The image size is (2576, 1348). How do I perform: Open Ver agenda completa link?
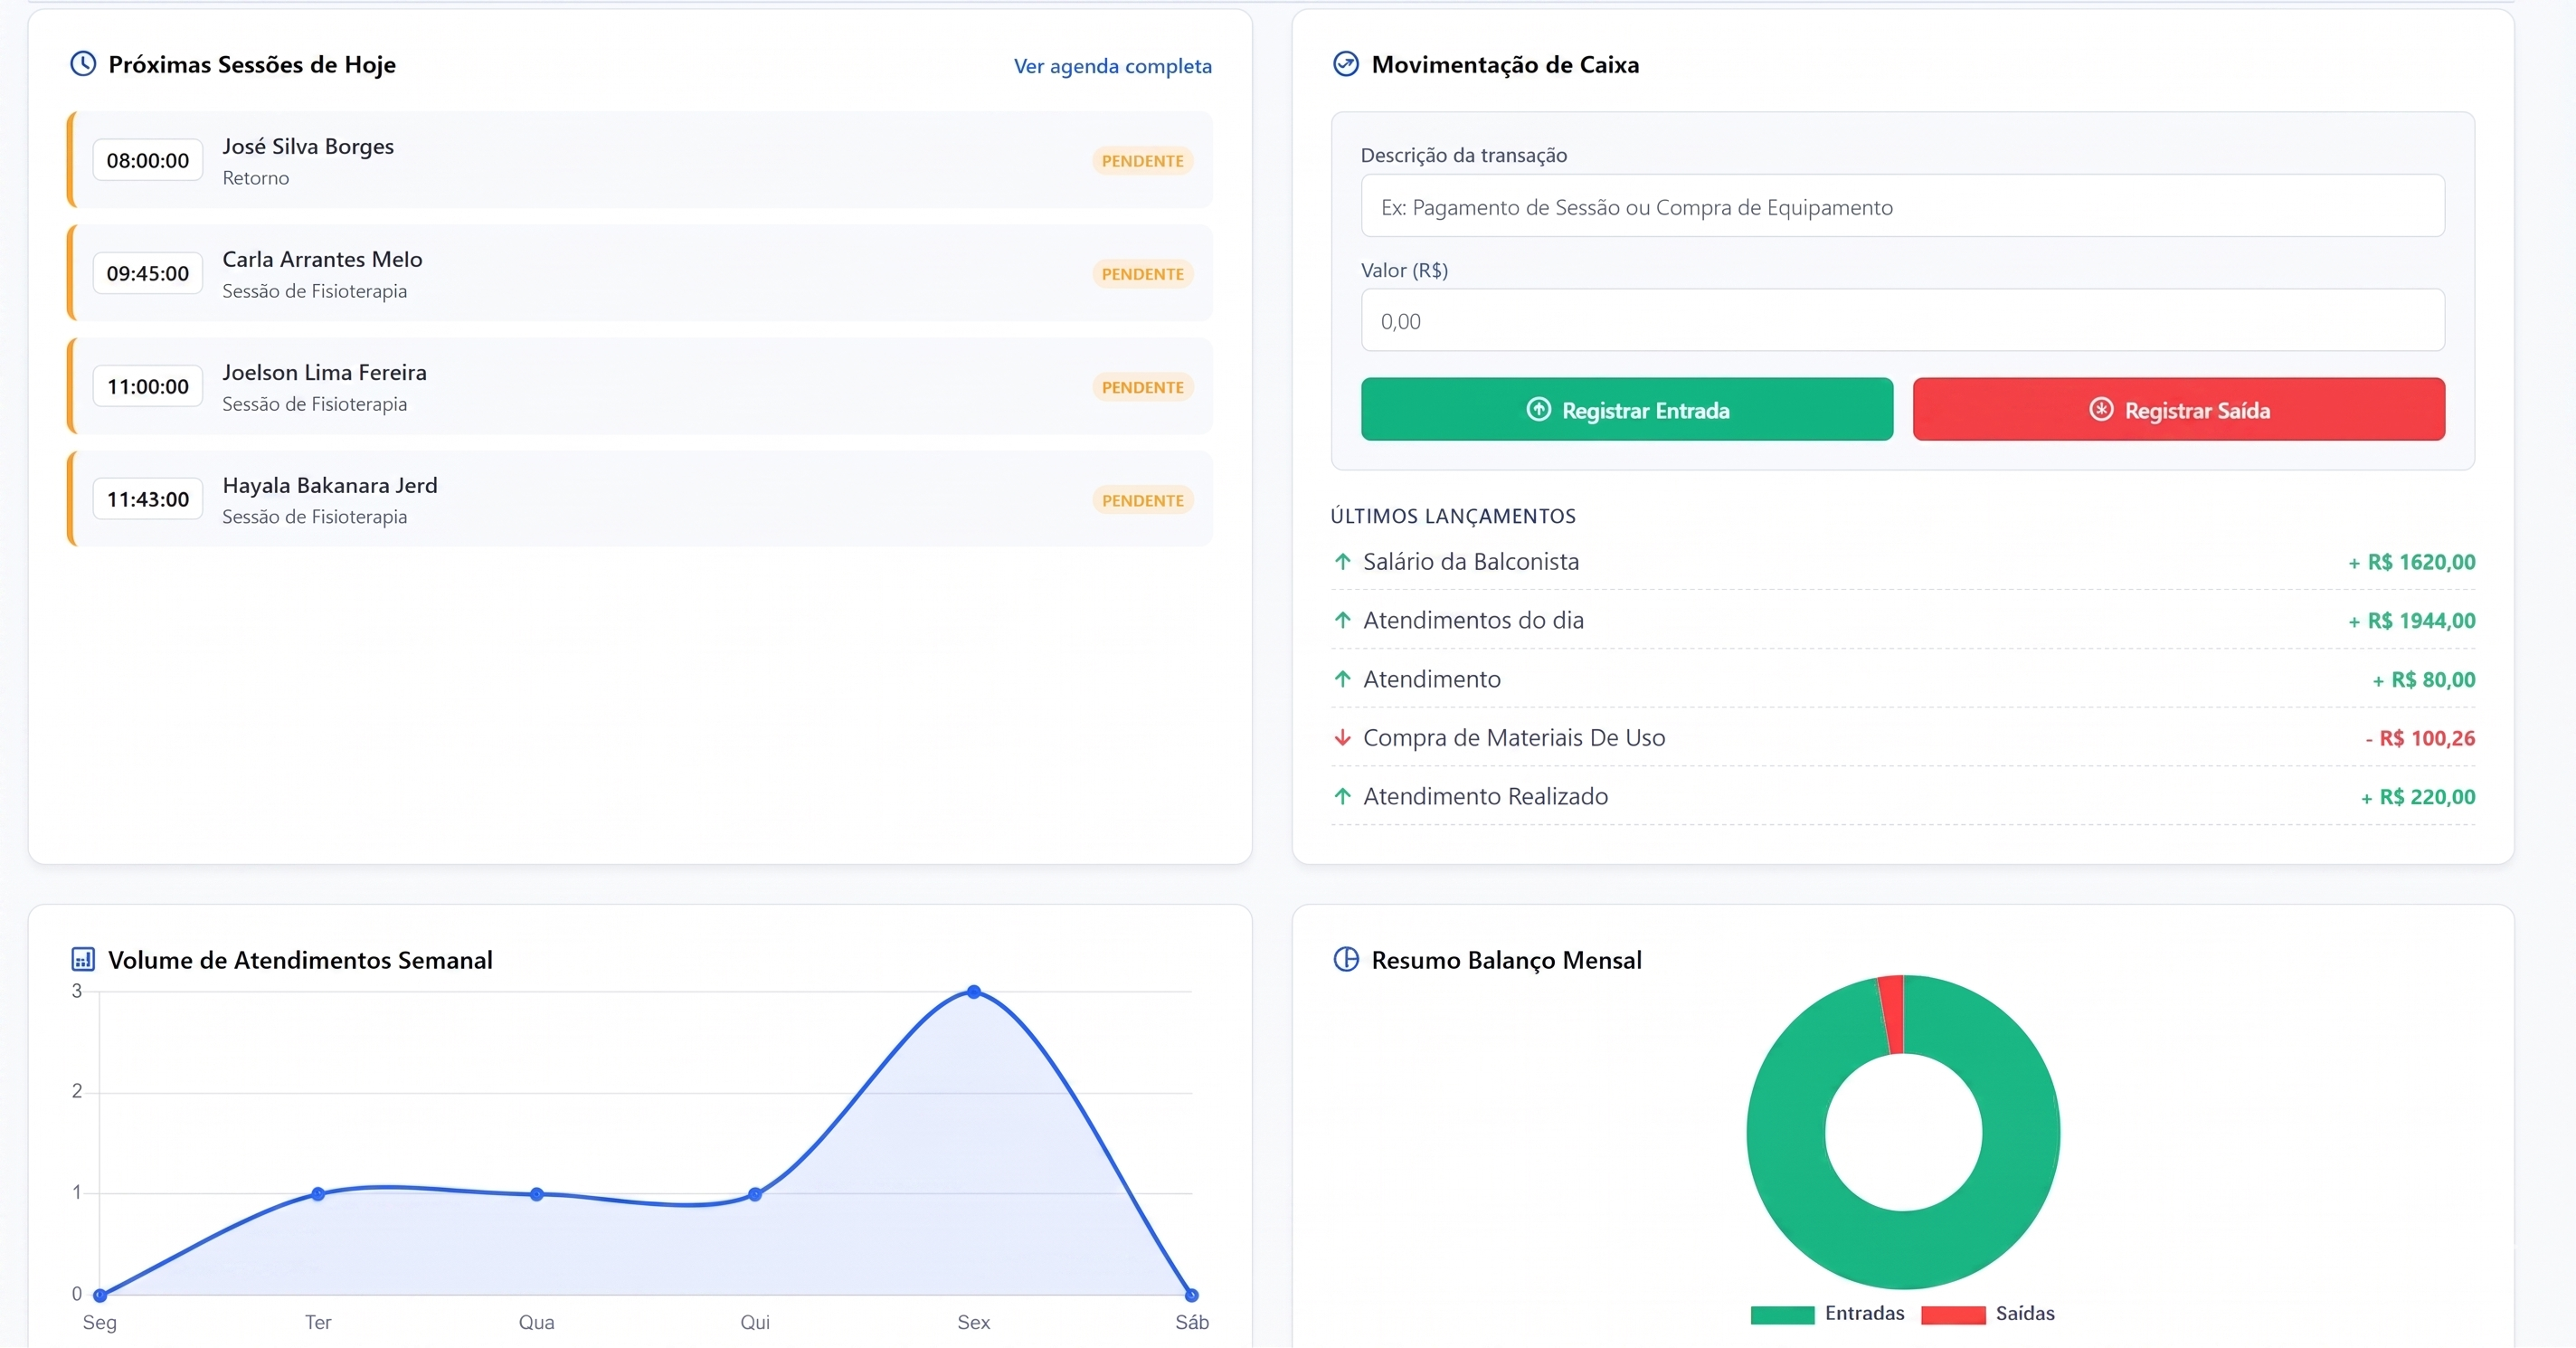[x=1112, y=66]
